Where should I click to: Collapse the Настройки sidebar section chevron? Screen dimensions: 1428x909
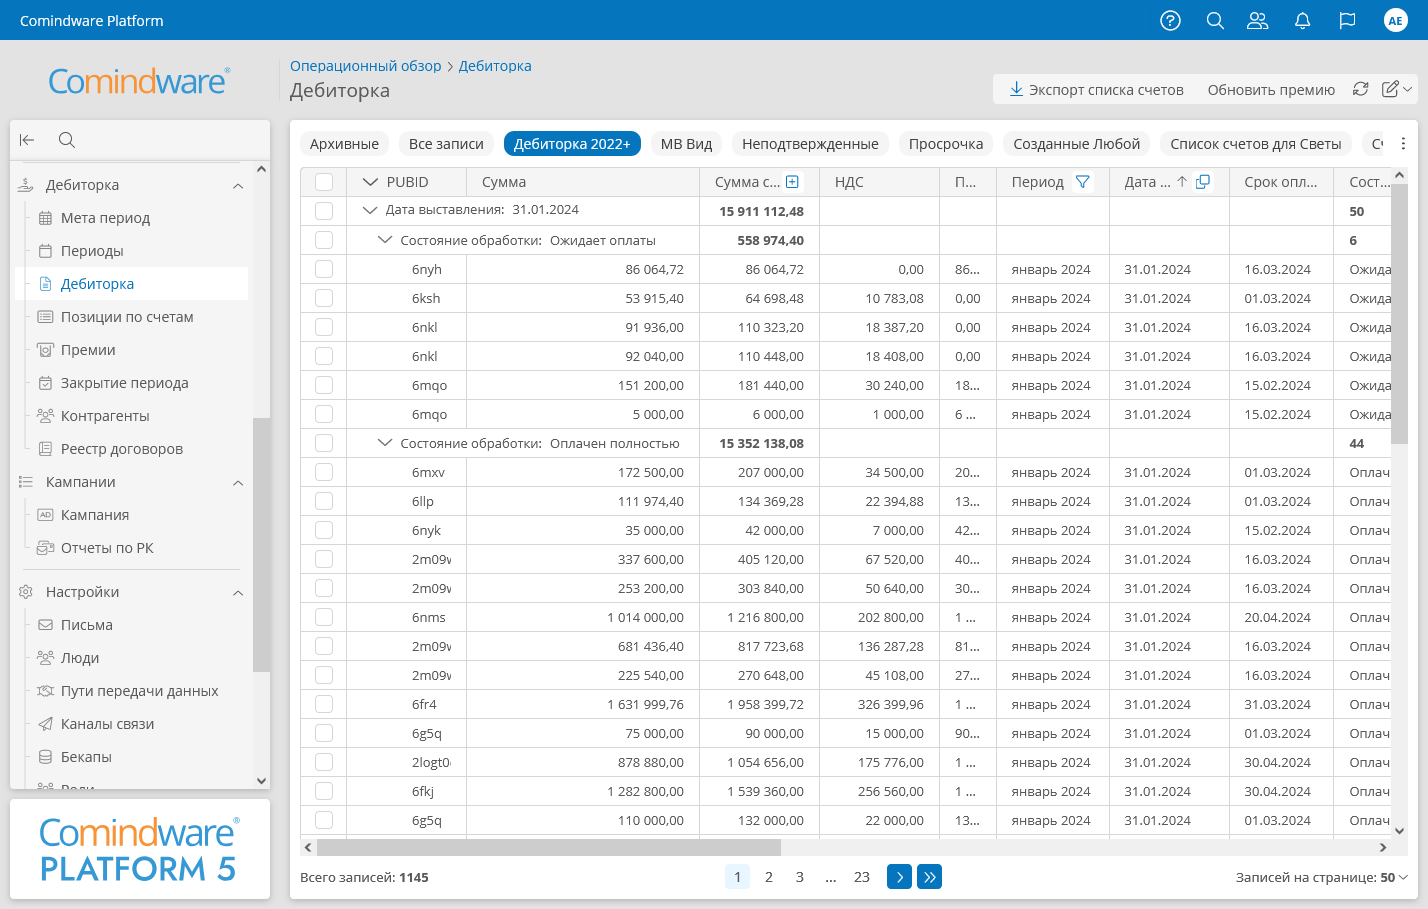tap(238, 593)
